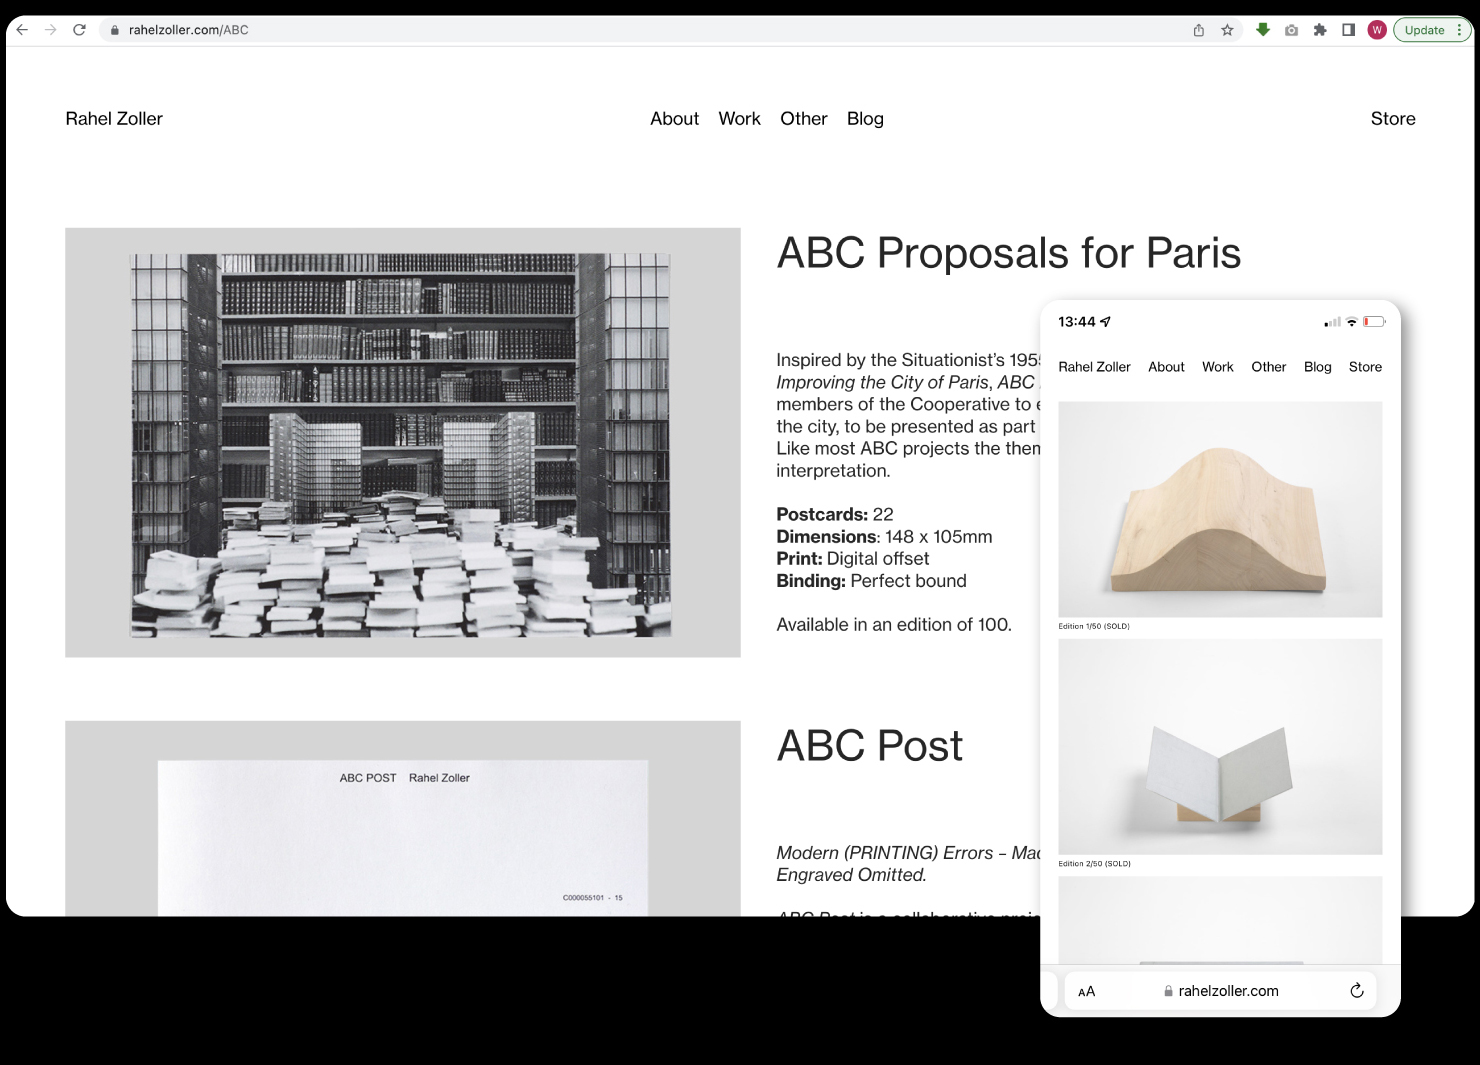Click the Update button in Chrome
Viewport: 1480px width, 1065px height.
click(1424, 30)
